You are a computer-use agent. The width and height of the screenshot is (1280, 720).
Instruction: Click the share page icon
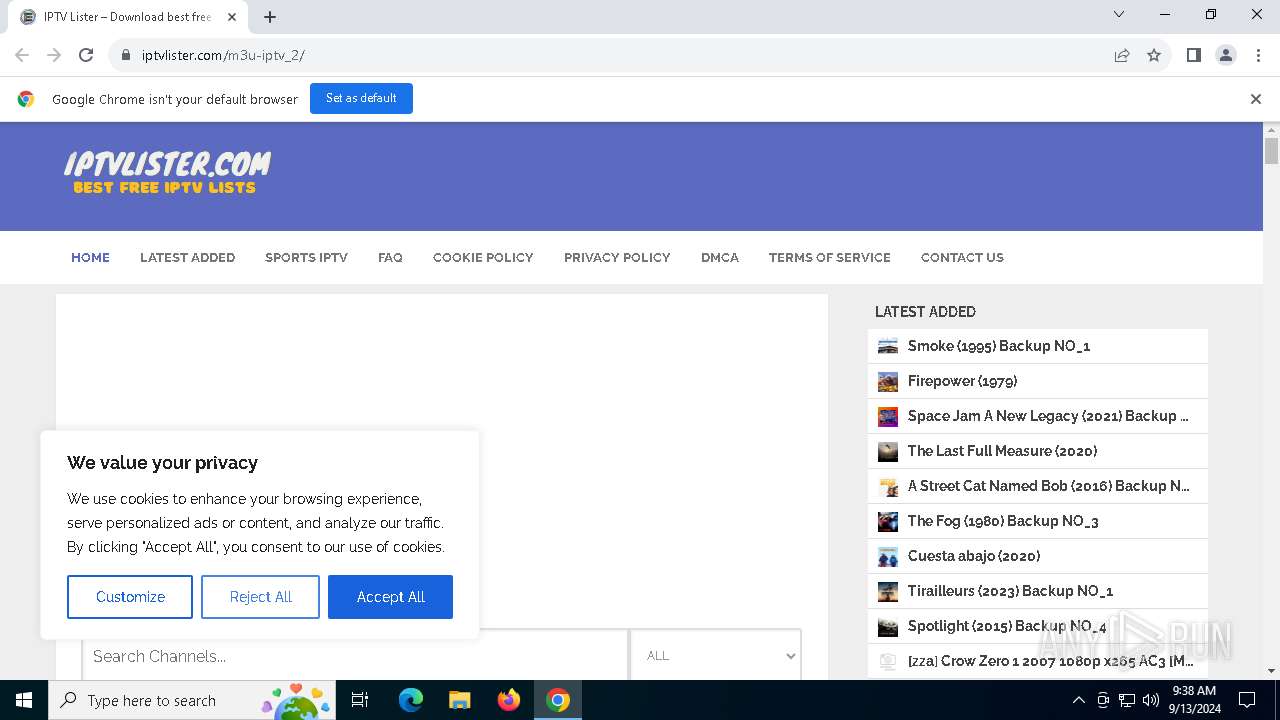[x=1122, y=55]
